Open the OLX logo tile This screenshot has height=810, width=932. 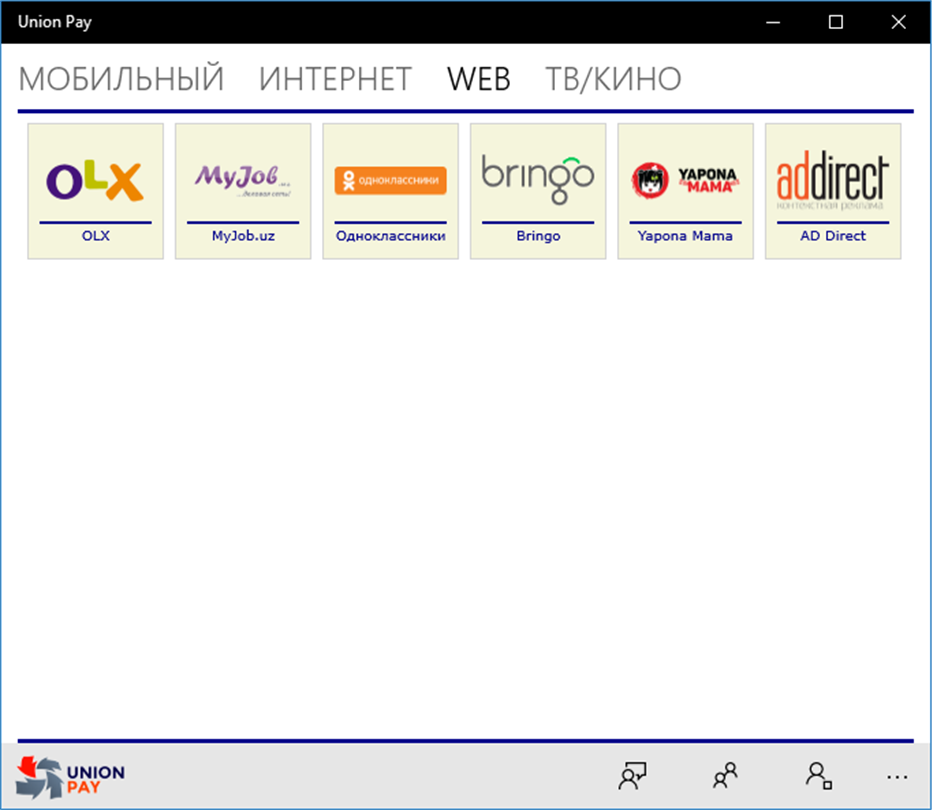(x=95, y=191)
